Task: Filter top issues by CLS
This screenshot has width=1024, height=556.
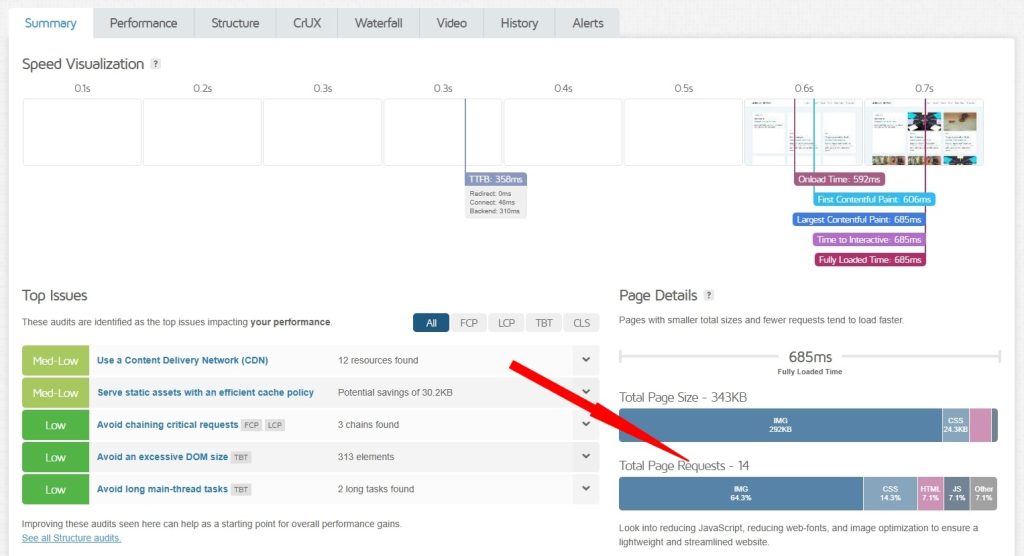Action: [581, 323]
